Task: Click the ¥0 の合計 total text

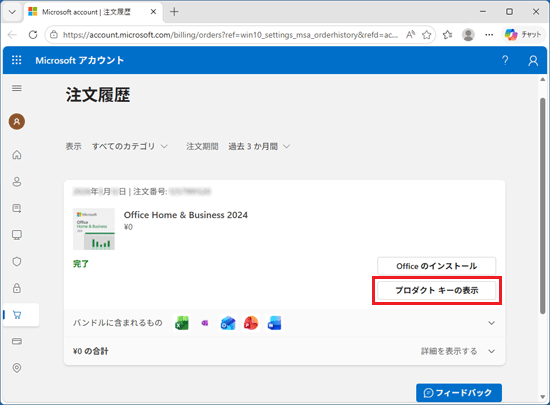Action: 90,351
